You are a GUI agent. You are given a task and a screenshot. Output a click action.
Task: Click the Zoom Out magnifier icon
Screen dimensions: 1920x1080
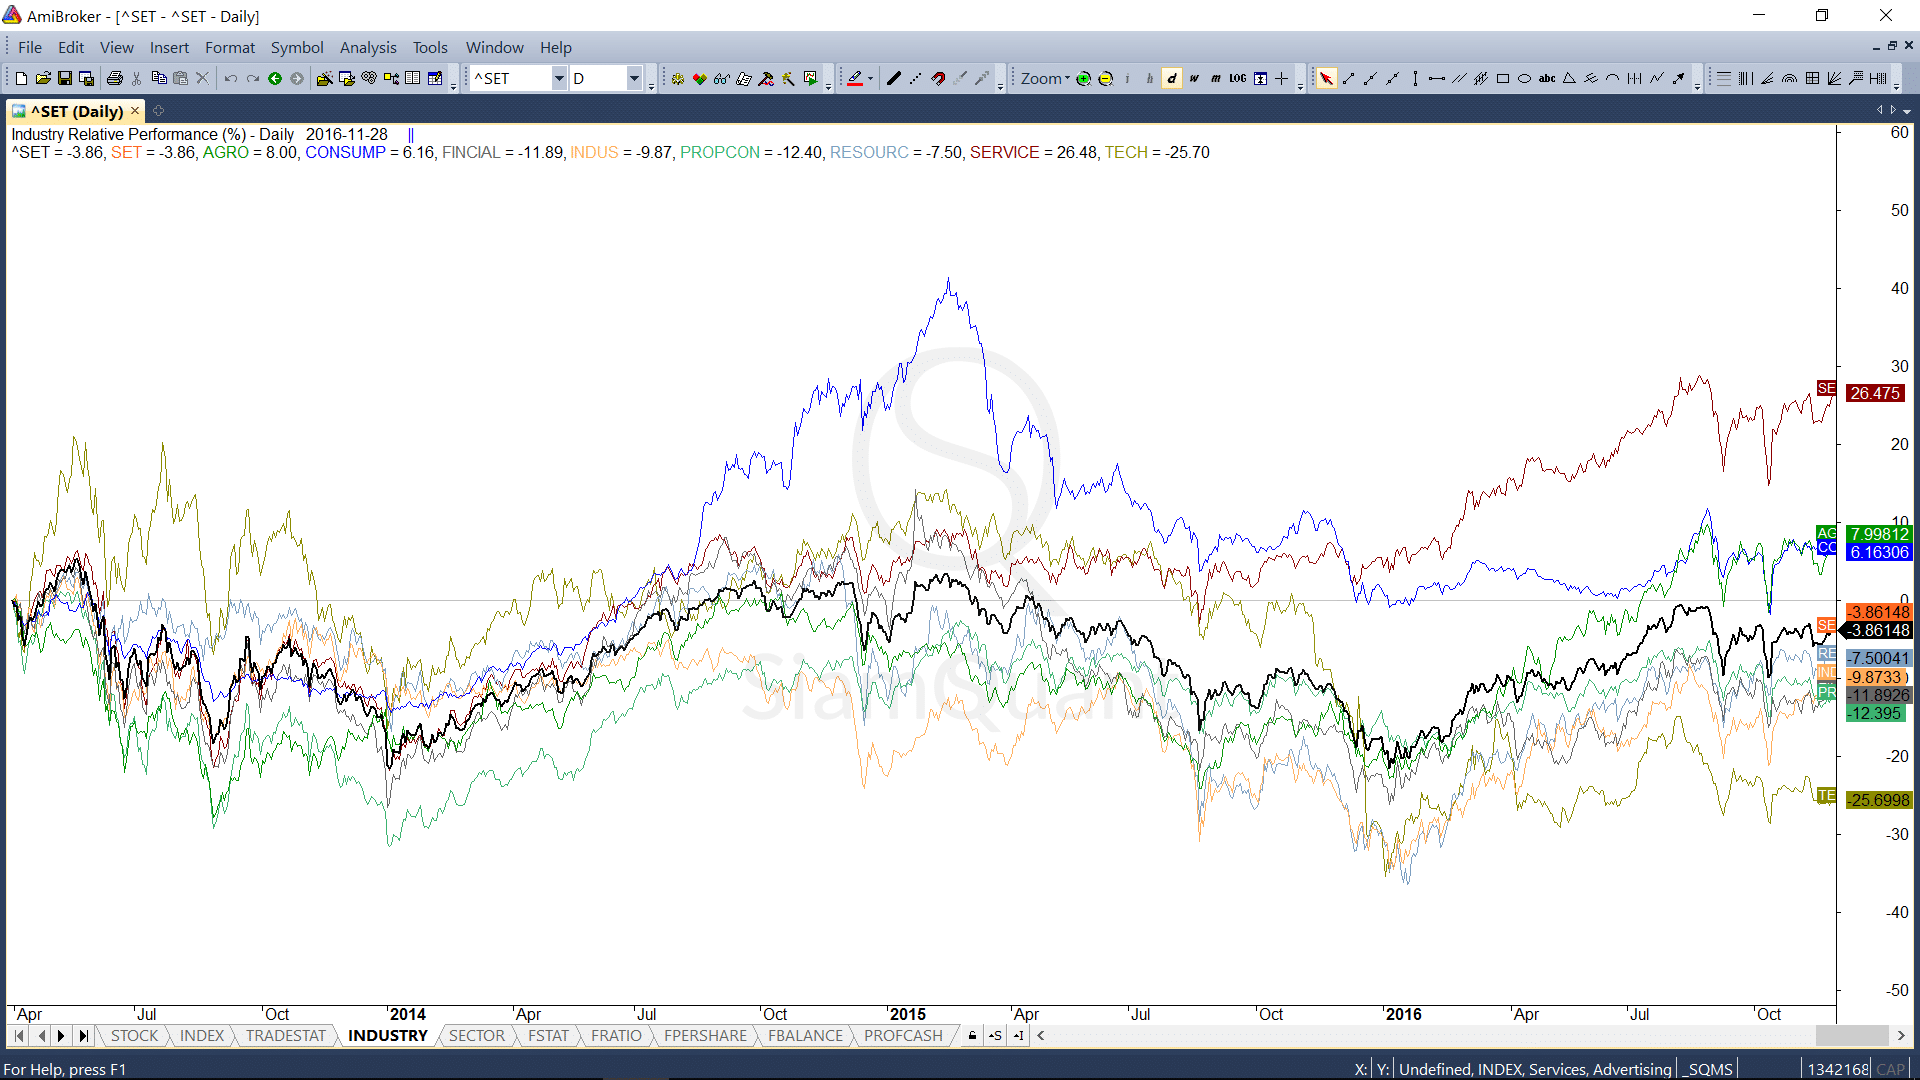pyautogui.click(x=1105, y=78)
